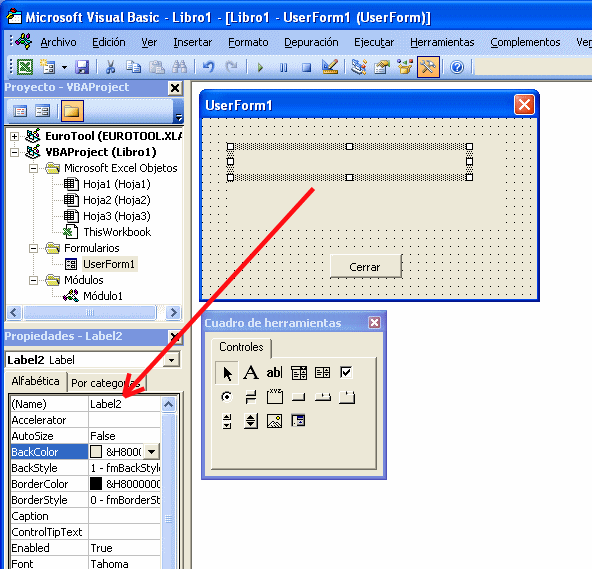Open Find with the binoculars icon
The image size is (592, 569).
coord(180,68)
